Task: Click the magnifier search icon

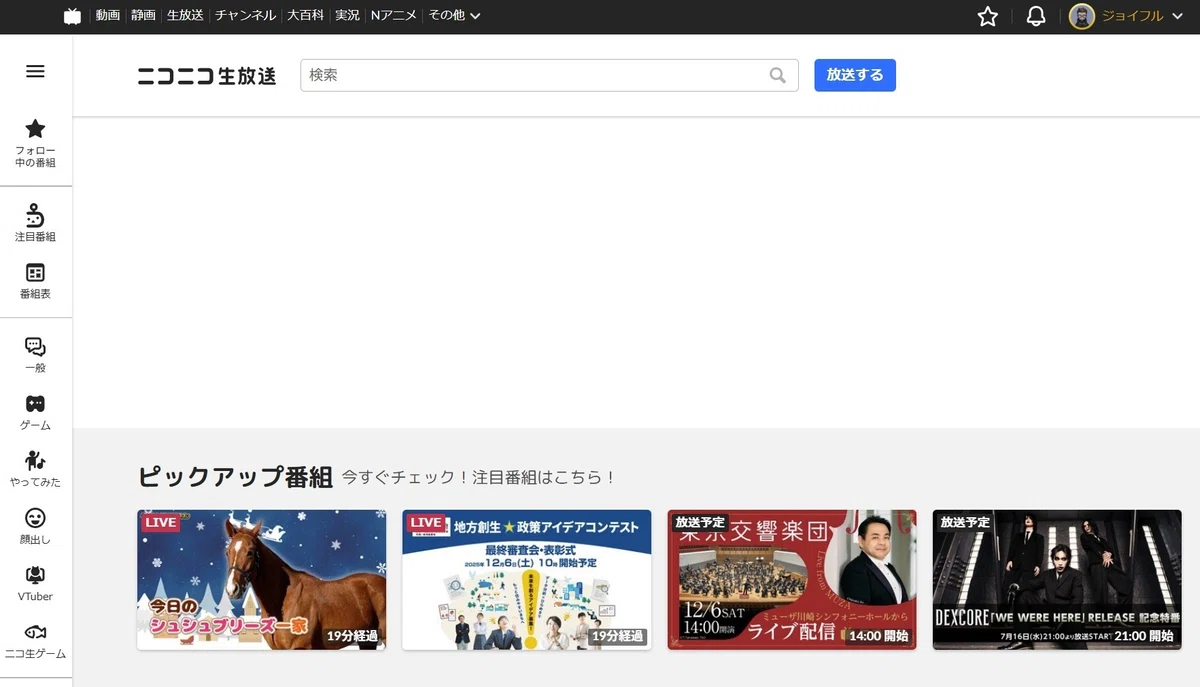Action: (x=778, y=75)
